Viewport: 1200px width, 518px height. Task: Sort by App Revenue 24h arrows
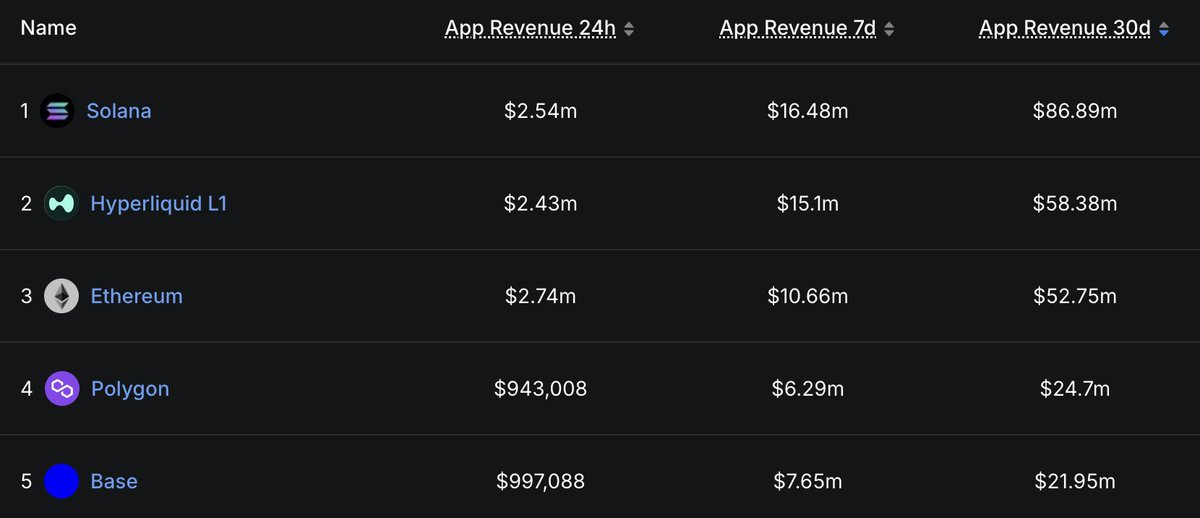629,30
